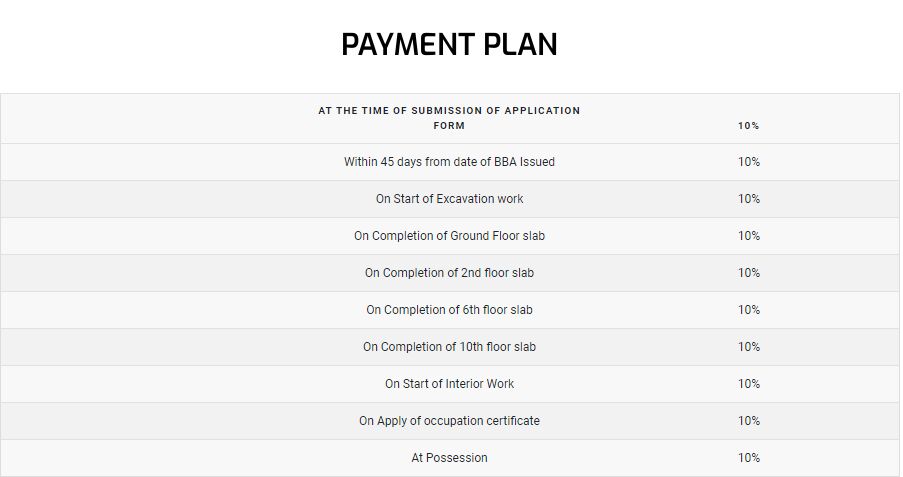
Task: Click the percentage beside Interior Work
Action: point(749,384)
